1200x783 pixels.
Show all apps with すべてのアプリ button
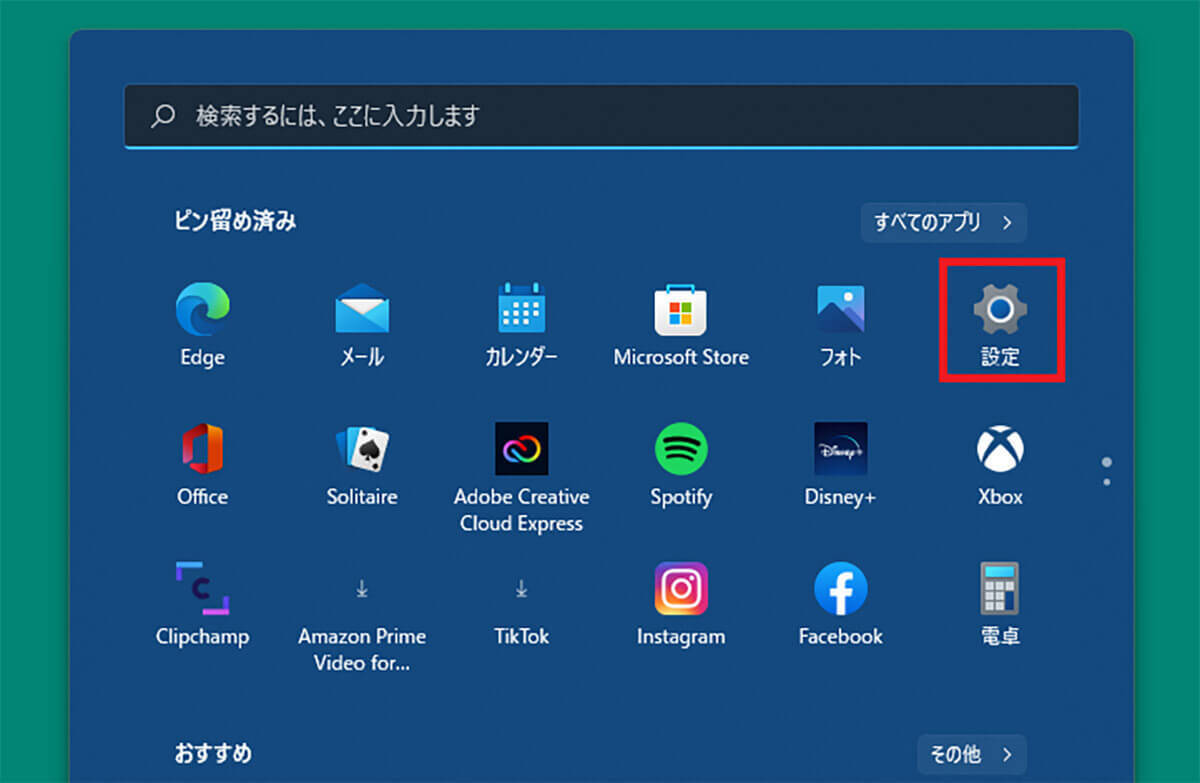point(943,222)
